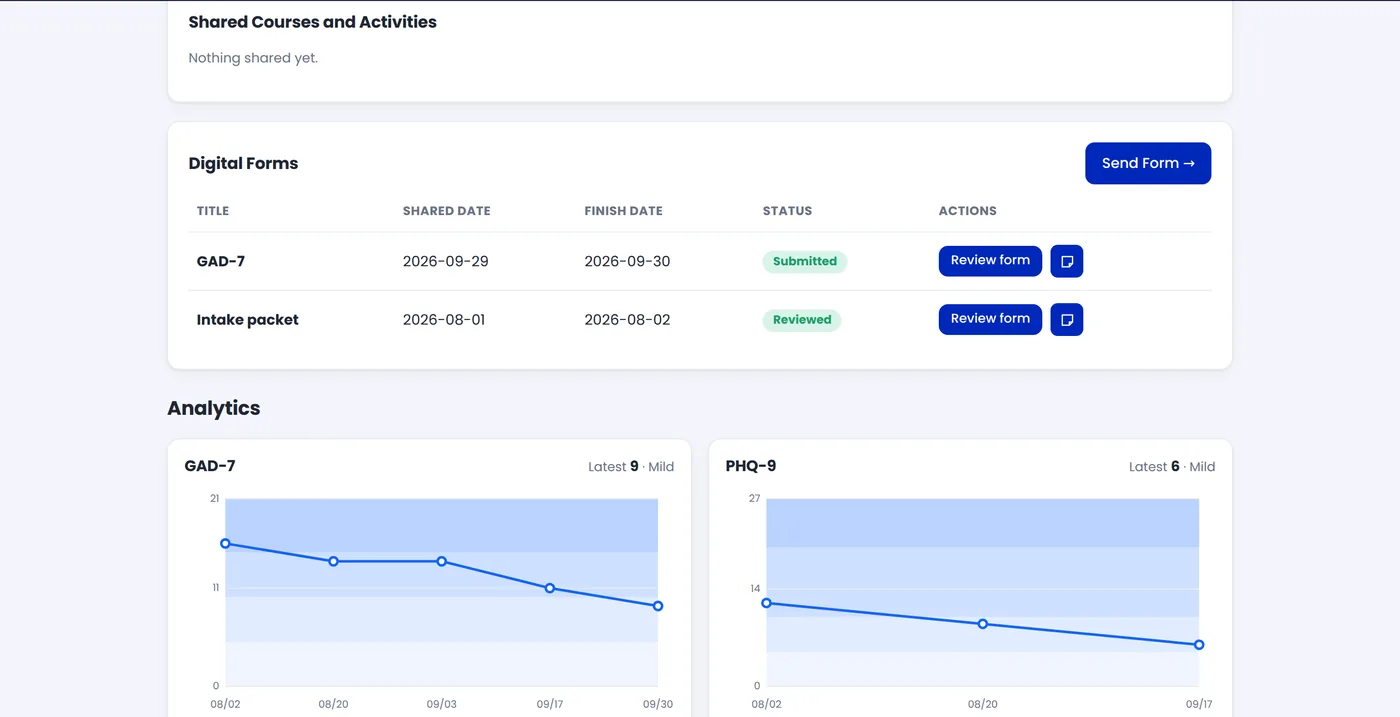Image resolution: width=1400 pixels, height=717 pixels.
Task: Click the PHQ-9 chart title
Action: click(751, 466)
